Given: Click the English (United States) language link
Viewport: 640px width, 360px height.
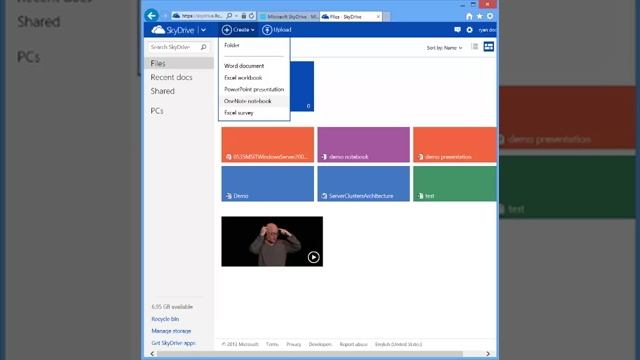Looking at the screenshot, I should click(398, 344).
